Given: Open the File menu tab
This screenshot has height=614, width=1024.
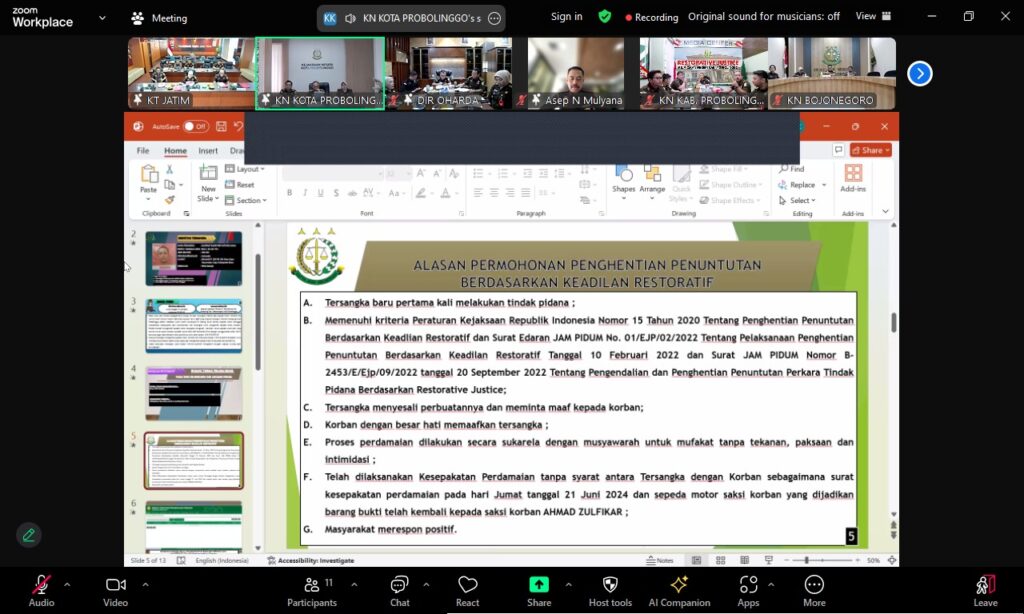Looking at the screenshot, I should click(x=143, y=151).
